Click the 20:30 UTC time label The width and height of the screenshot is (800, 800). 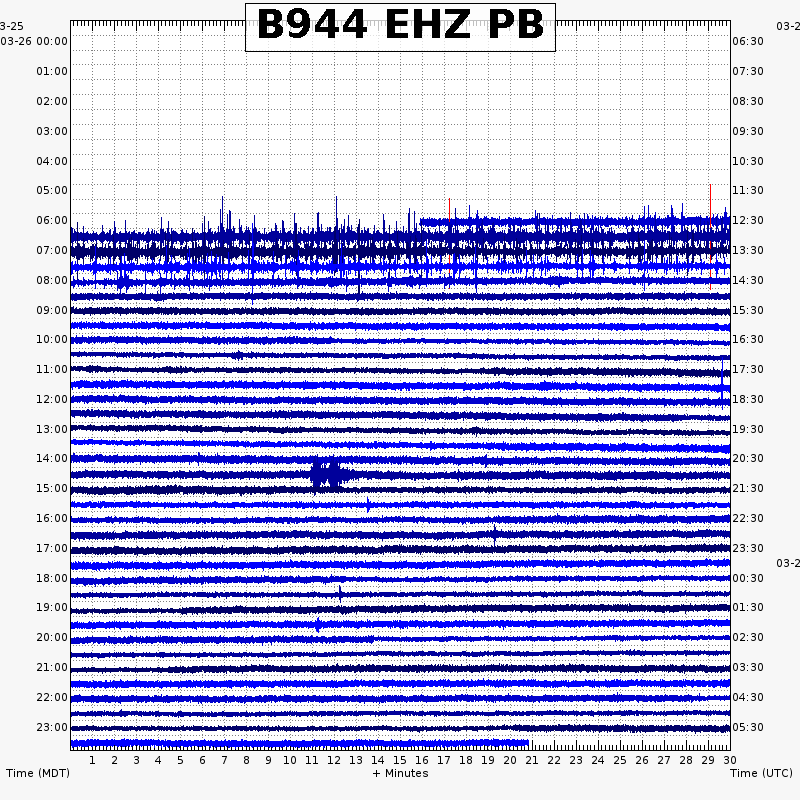point(748,458)
